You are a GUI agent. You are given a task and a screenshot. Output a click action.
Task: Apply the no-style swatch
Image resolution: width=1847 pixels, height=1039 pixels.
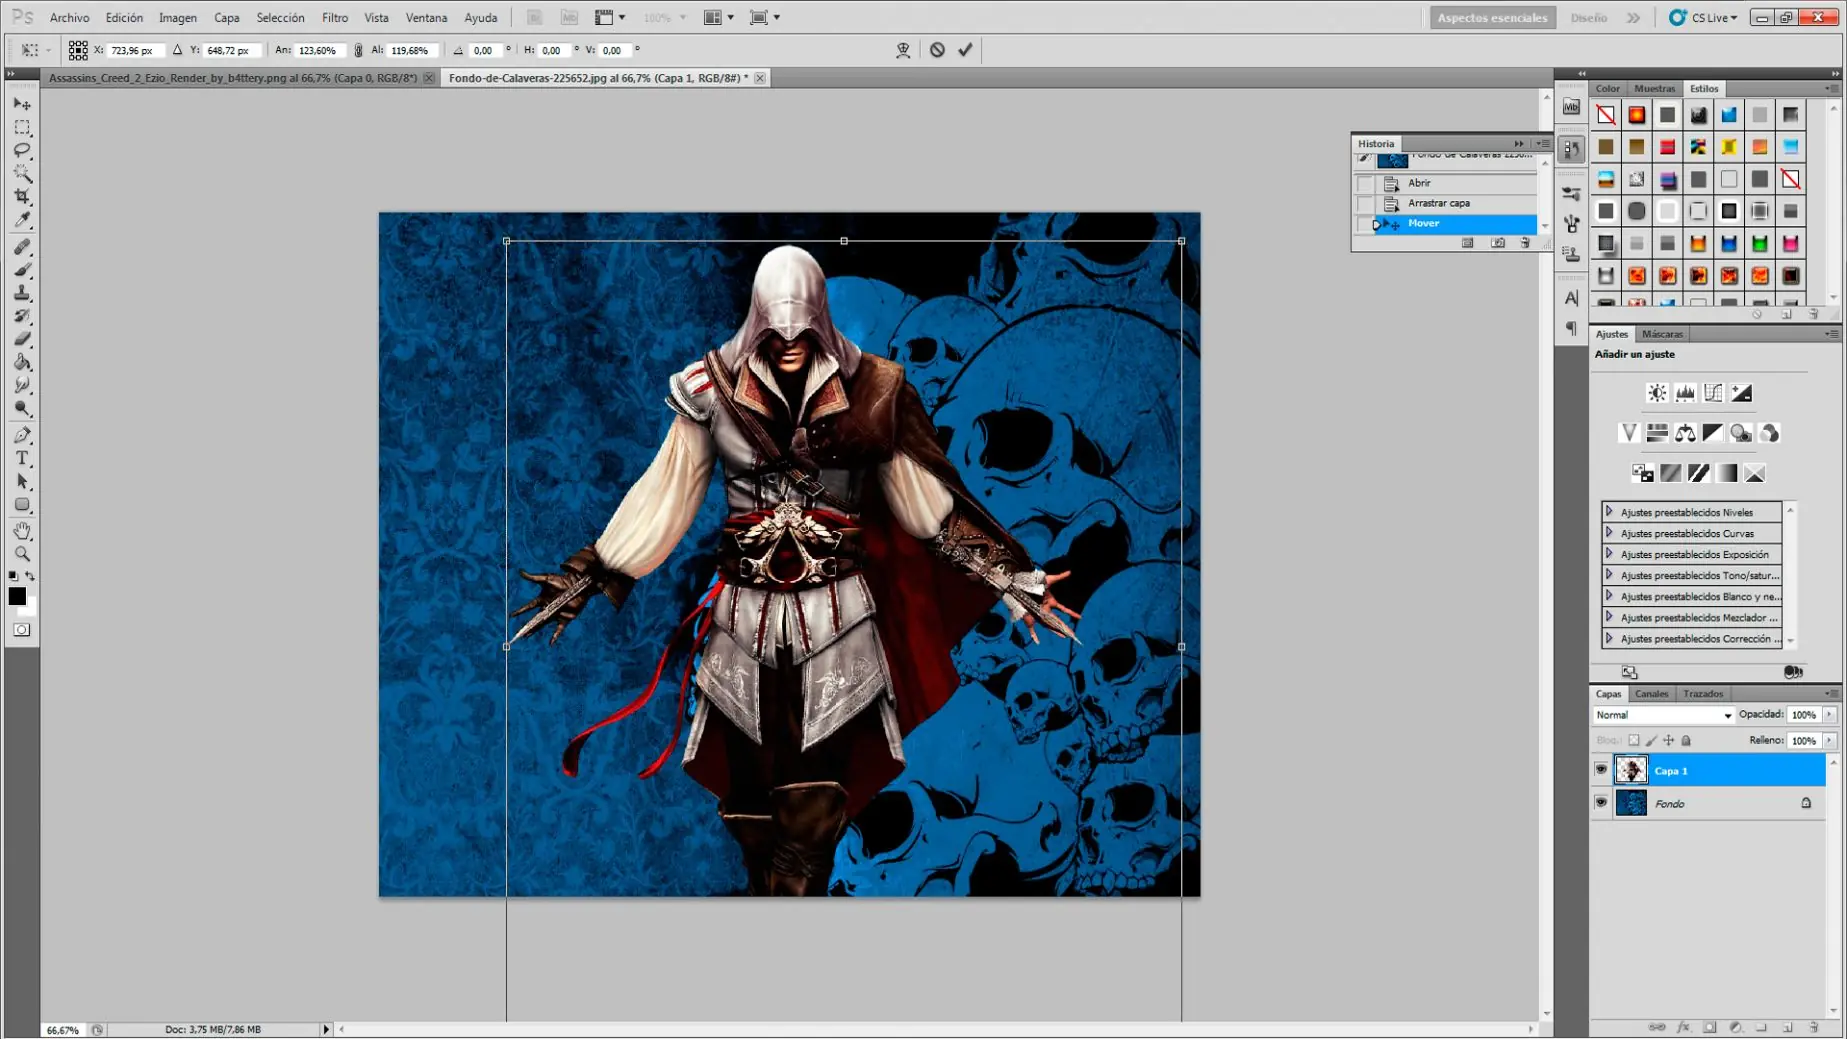[x=1605, y=115]
